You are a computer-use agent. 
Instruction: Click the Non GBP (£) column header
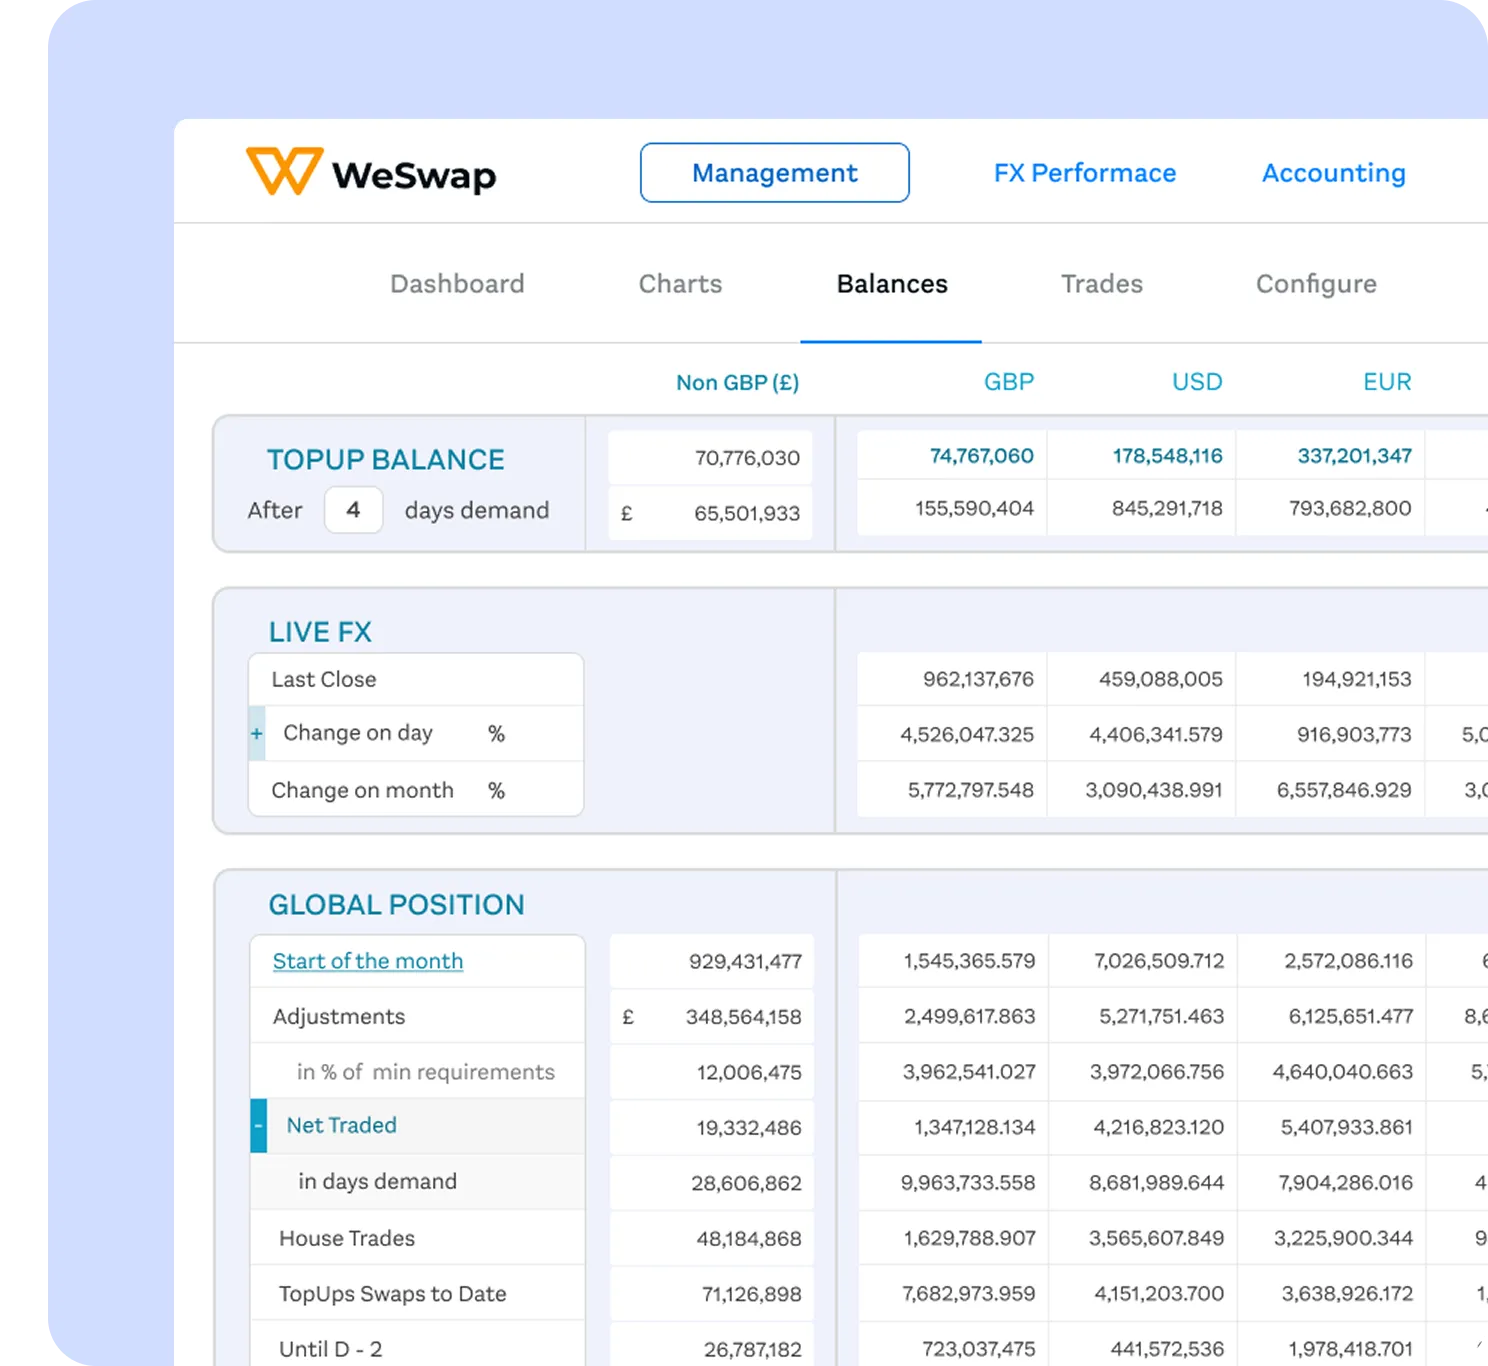click(x=737, y=382)
